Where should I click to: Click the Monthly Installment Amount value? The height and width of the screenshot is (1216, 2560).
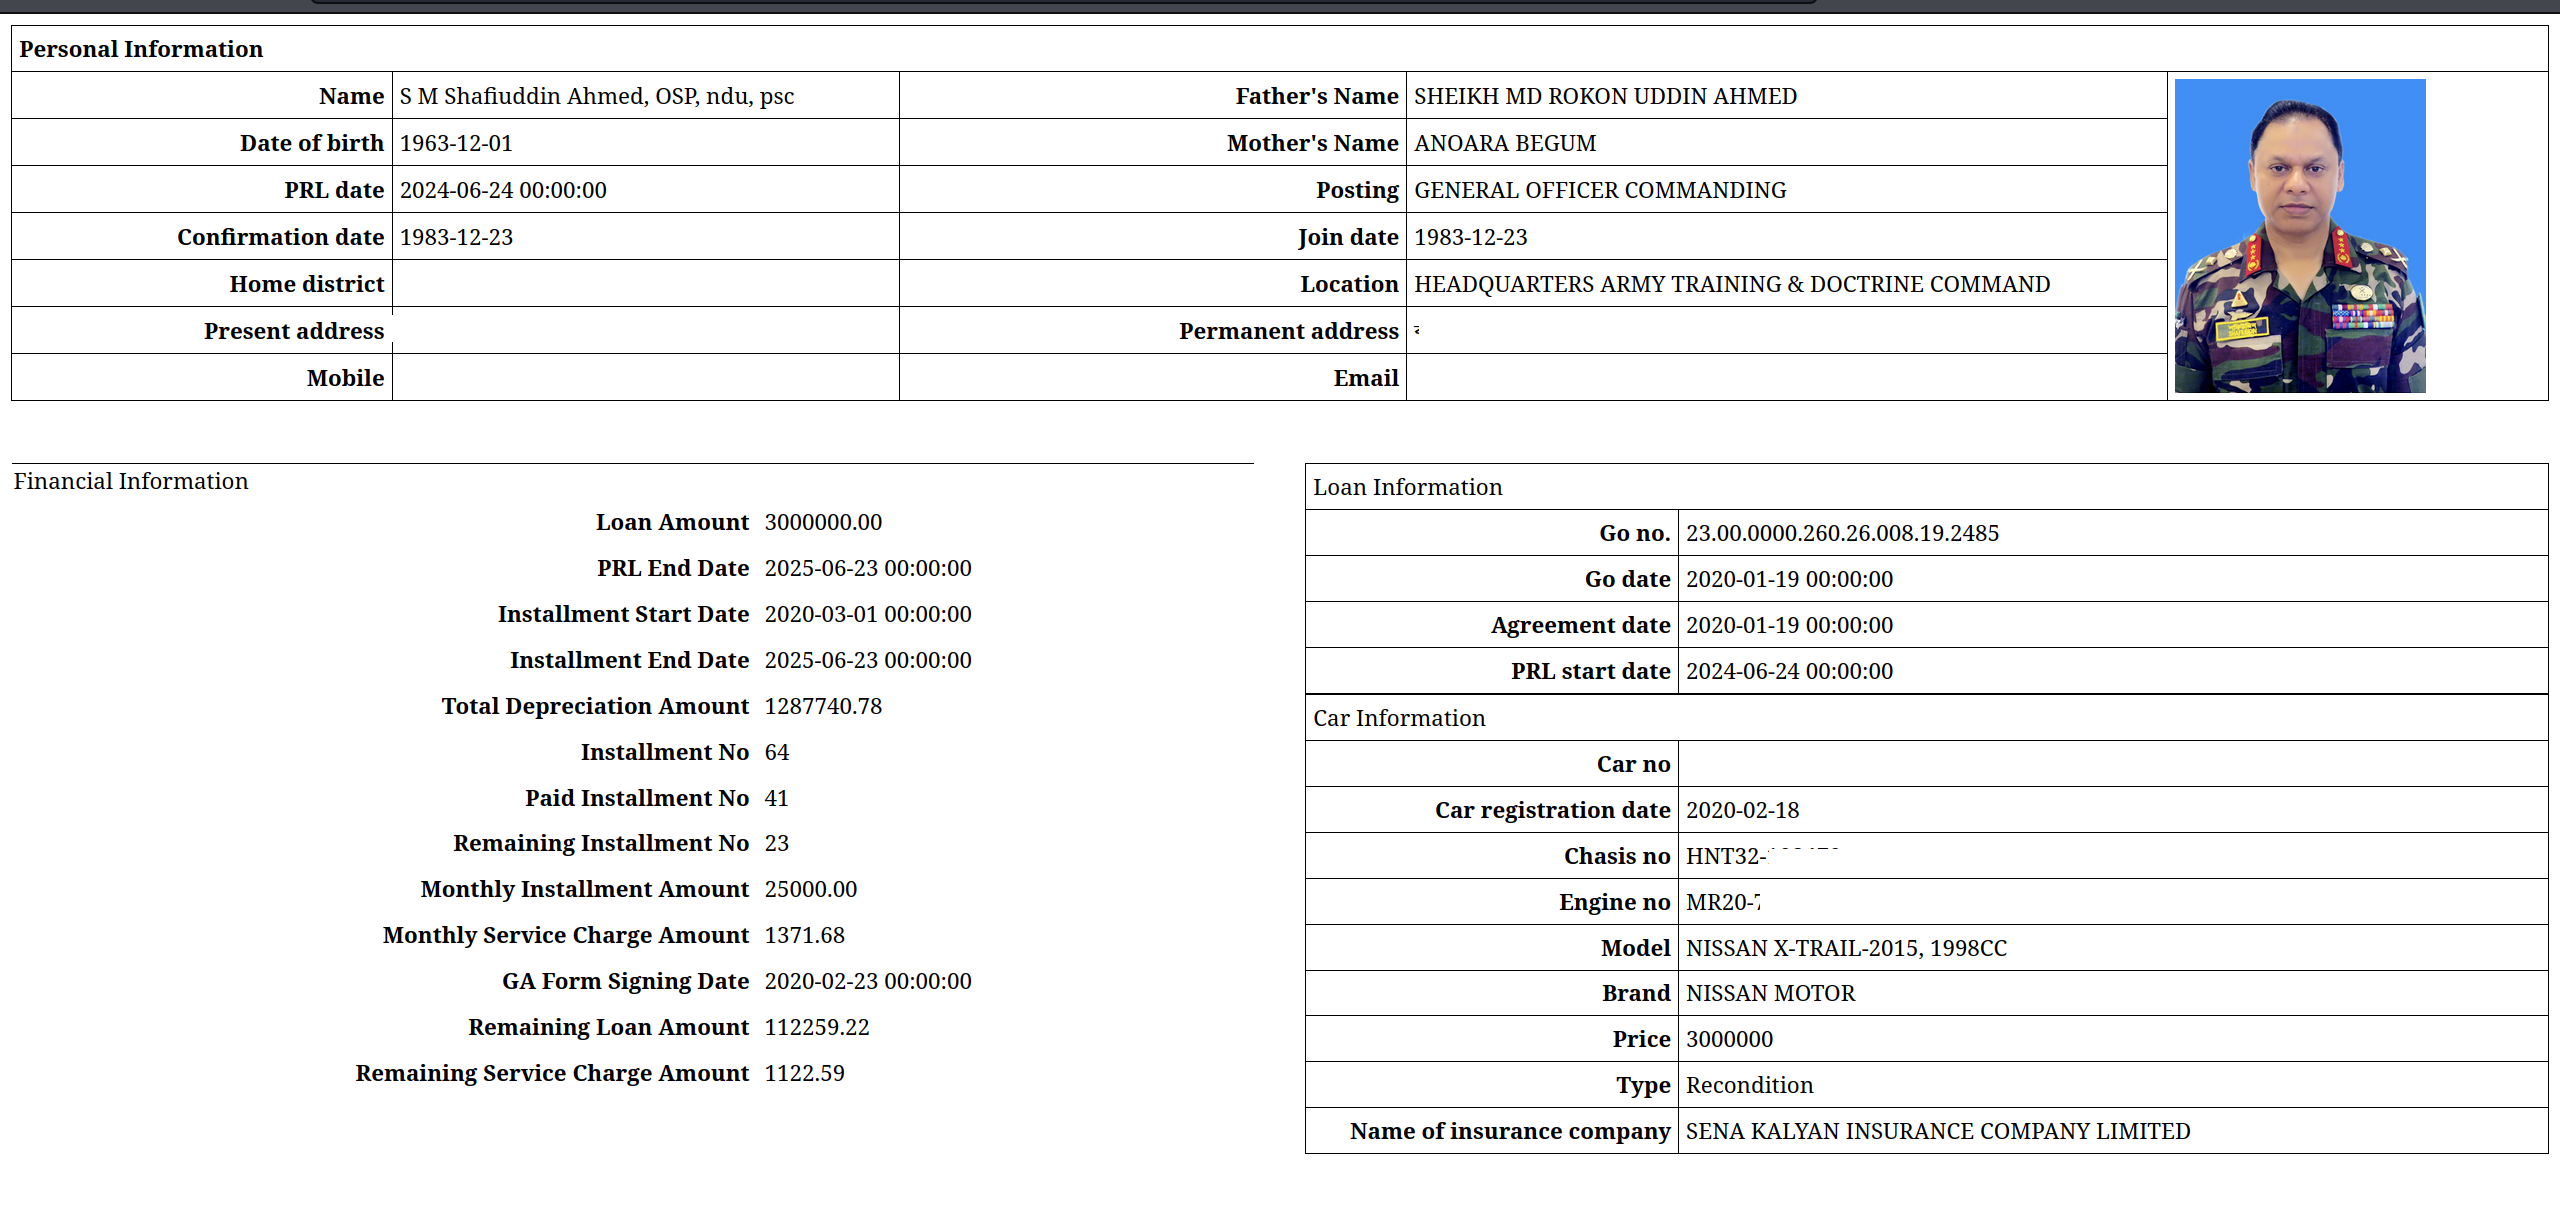coord(810,889)
